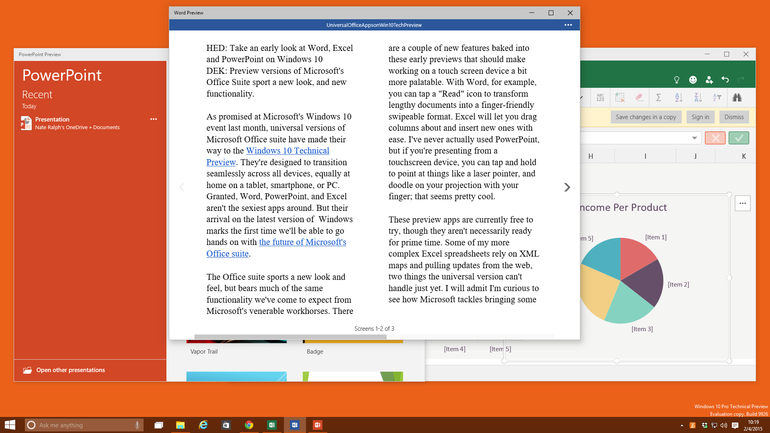
Task: Click the Word reading view horizontal scrollbar
Action: [x=290, y=336]
